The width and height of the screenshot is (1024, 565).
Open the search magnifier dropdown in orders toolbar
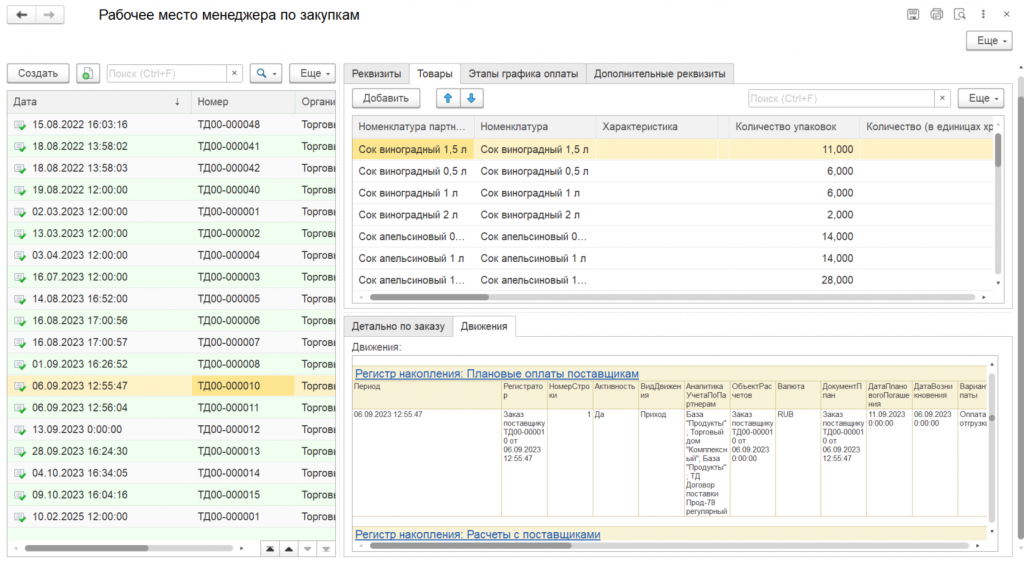265,73
